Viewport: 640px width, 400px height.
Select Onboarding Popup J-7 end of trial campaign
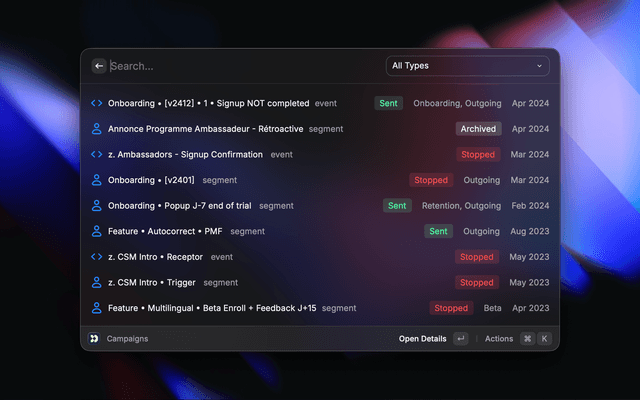pyautogui.click(x=320, y=206)
